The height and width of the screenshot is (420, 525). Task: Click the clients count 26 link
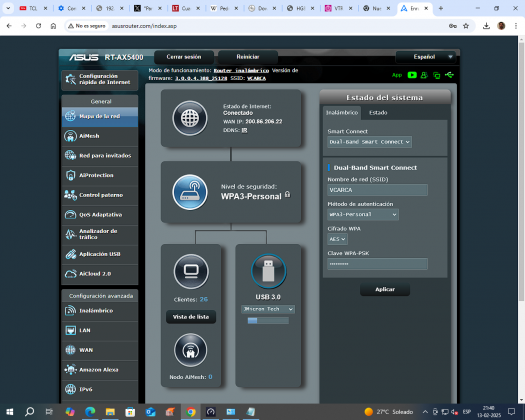204,299
